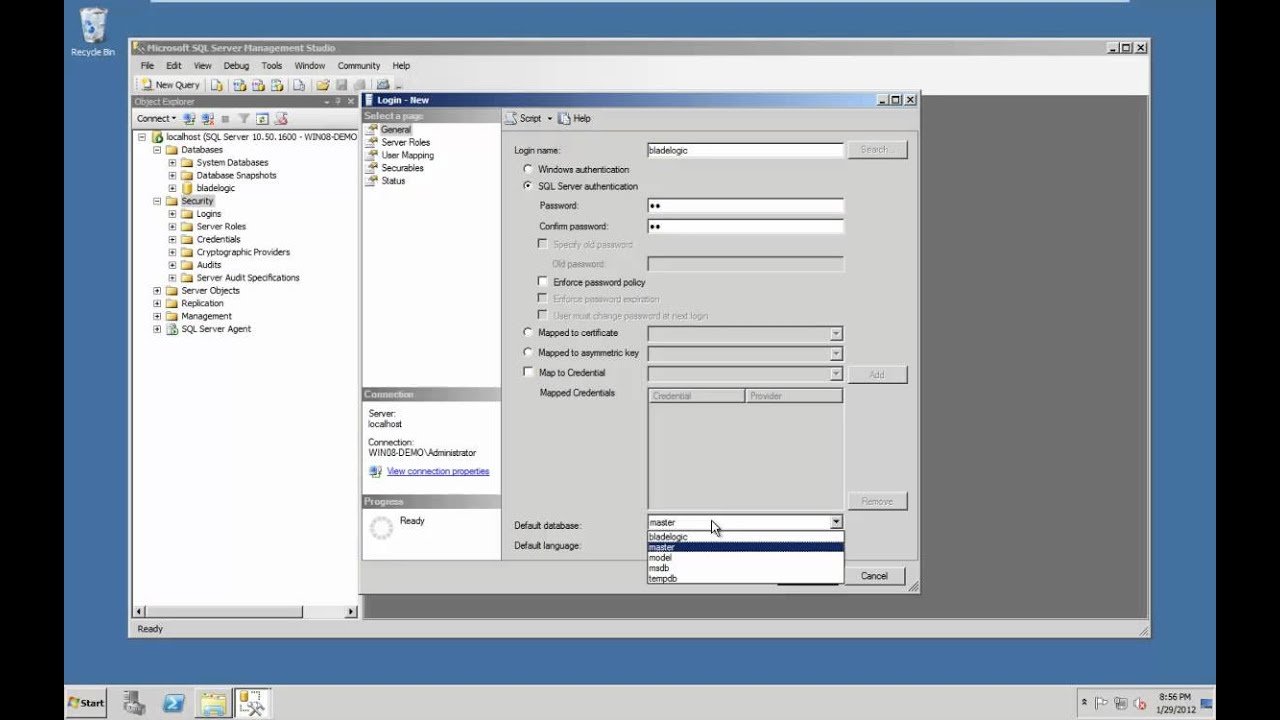Screen dimensions: 1280x720
Task: Select Windows authentication radio button
Action: tap(528, 170)
